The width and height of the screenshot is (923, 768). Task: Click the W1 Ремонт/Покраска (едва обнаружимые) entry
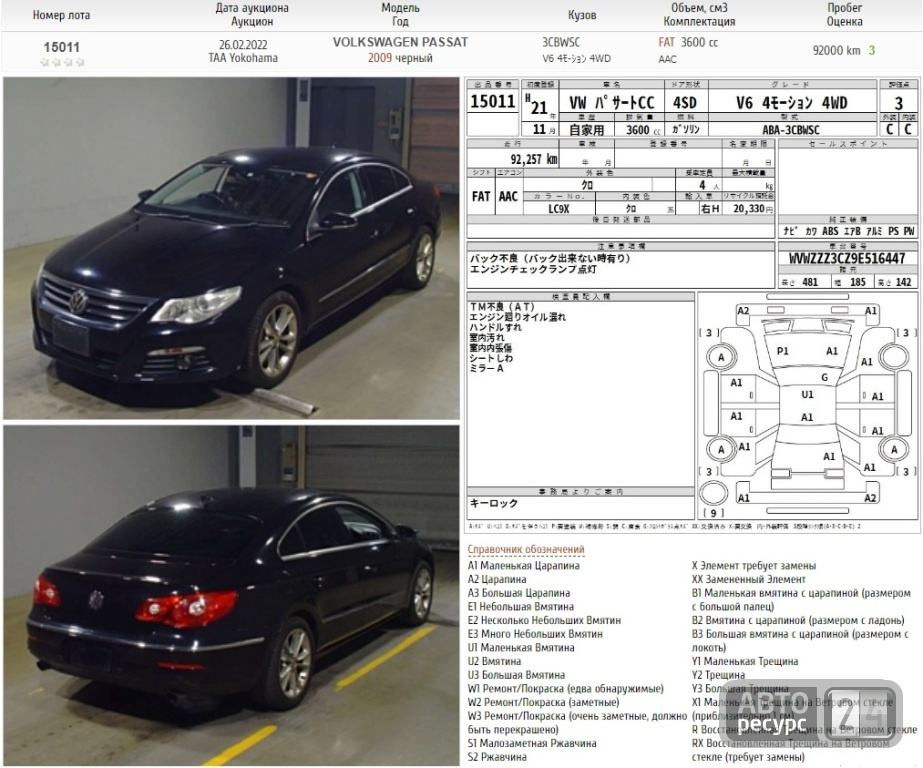(x=566, y=689)
